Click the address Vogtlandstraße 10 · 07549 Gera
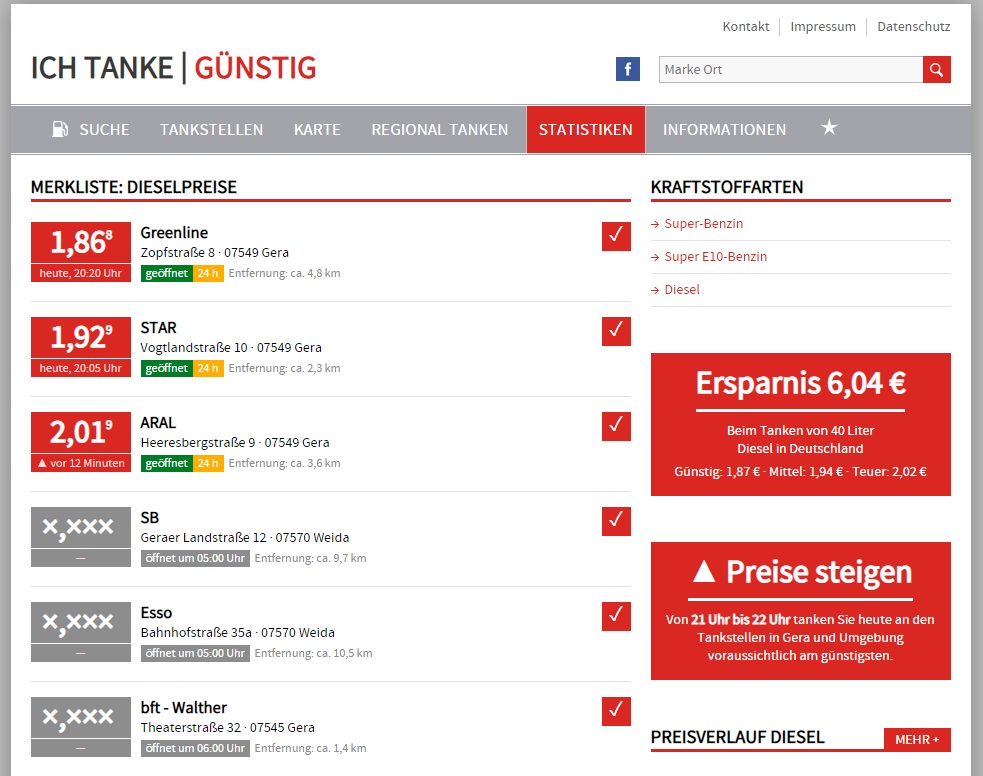 [x=231, y=348]
